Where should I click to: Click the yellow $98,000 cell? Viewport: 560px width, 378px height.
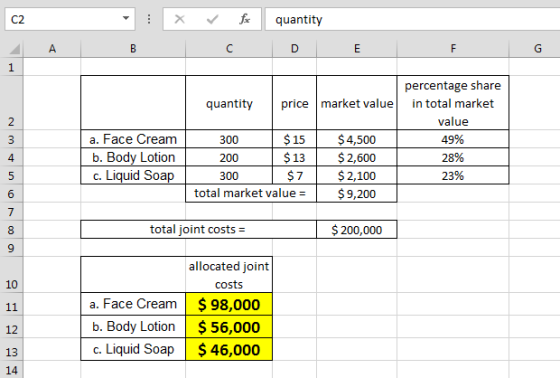[x=229, y=304]
